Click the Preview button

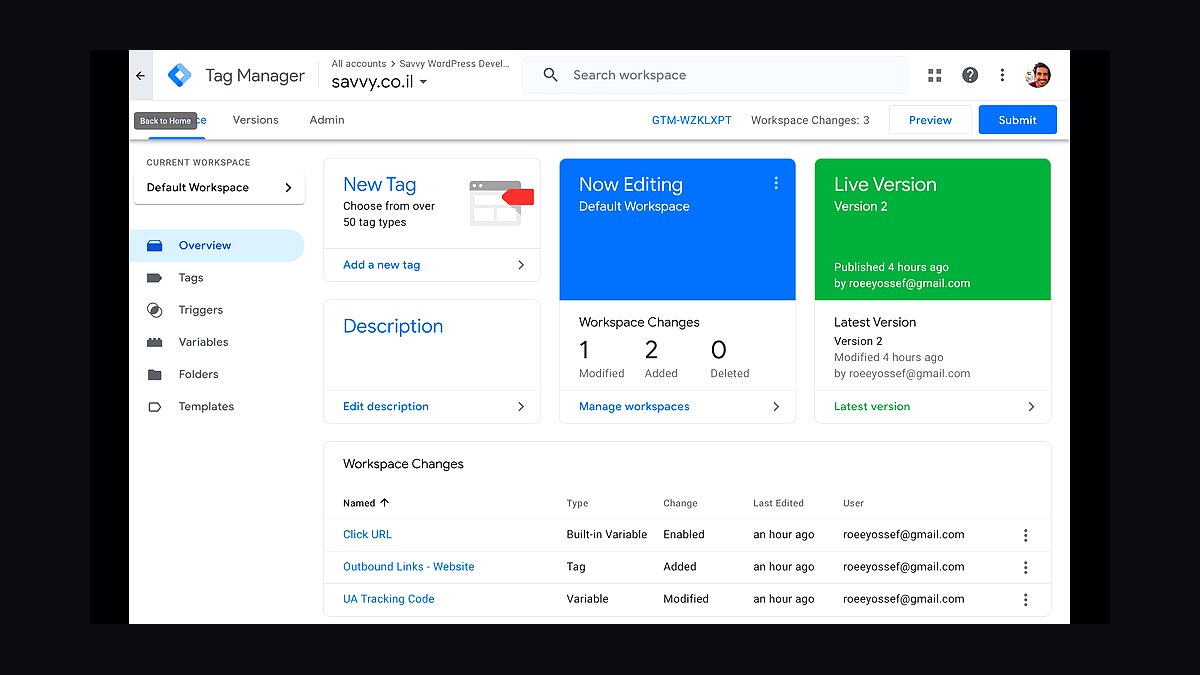point(930,120)
